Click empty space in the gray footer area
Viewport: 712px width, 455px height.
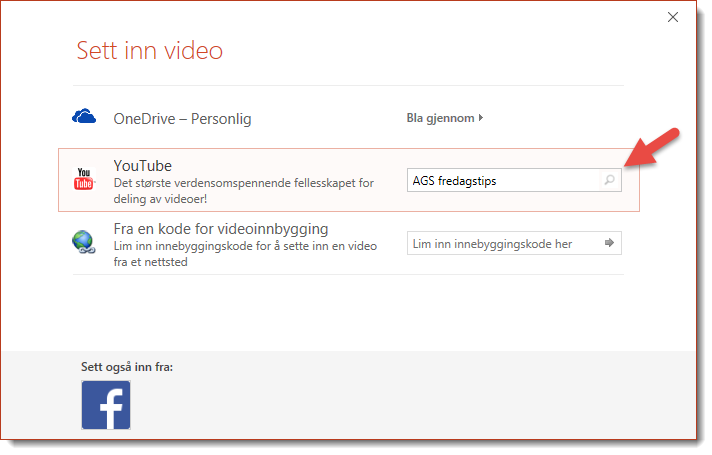click(x=420, y=400)
